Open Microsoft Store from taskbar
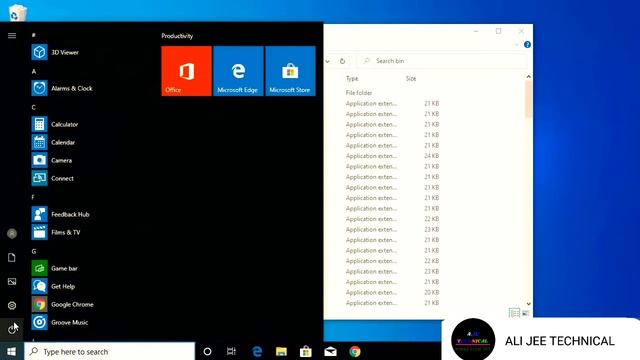This screenshot has height=360, width=640. coord(306,351)
